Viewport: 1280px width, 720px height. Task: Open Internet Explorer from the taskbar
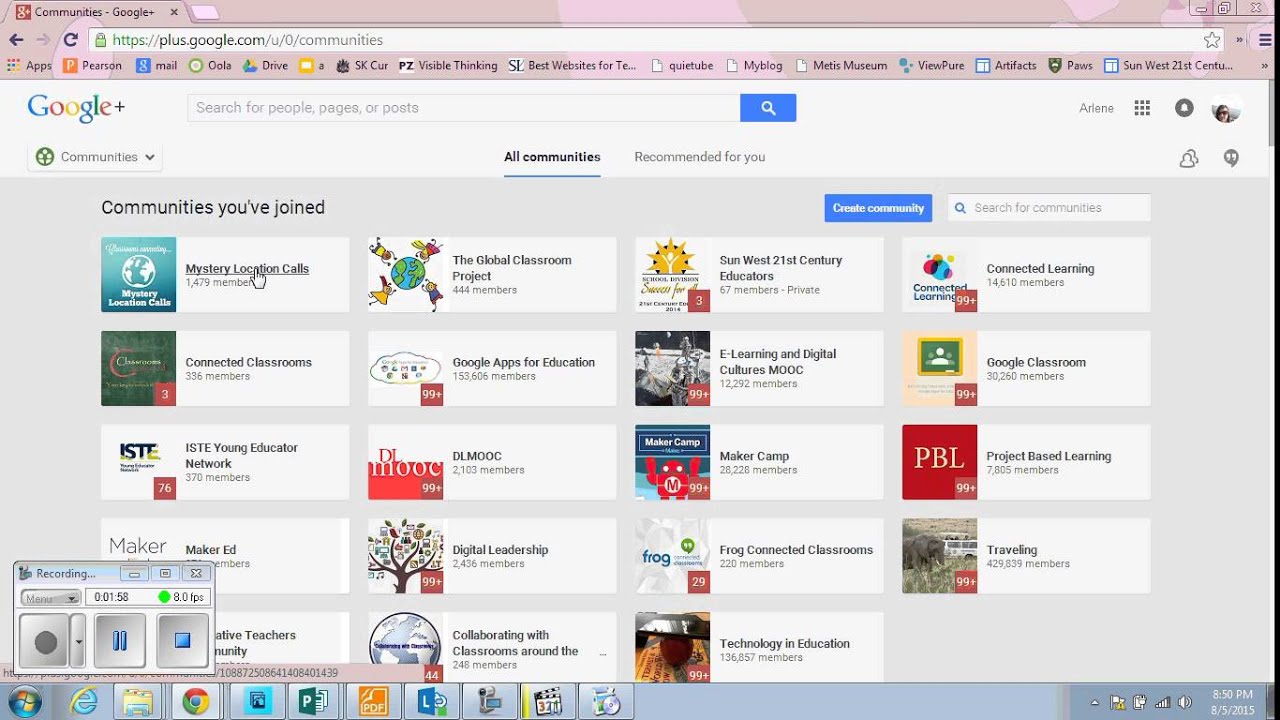pyautogui.click(x=84, y=702)
